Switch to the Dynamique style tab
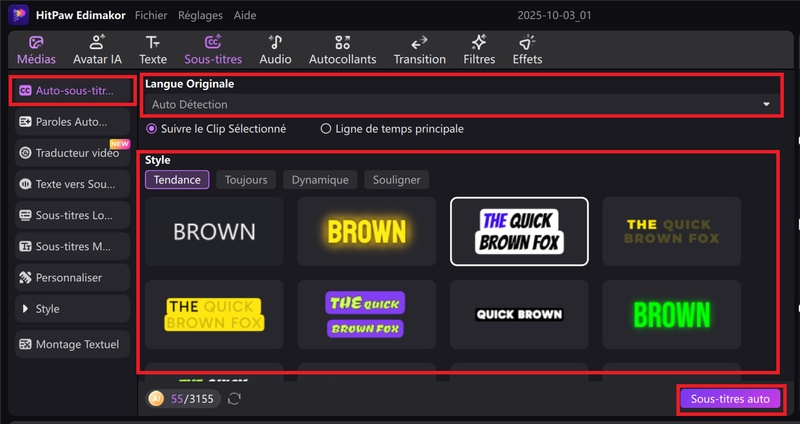Screen dimensions: 800x424 point(320,180)
